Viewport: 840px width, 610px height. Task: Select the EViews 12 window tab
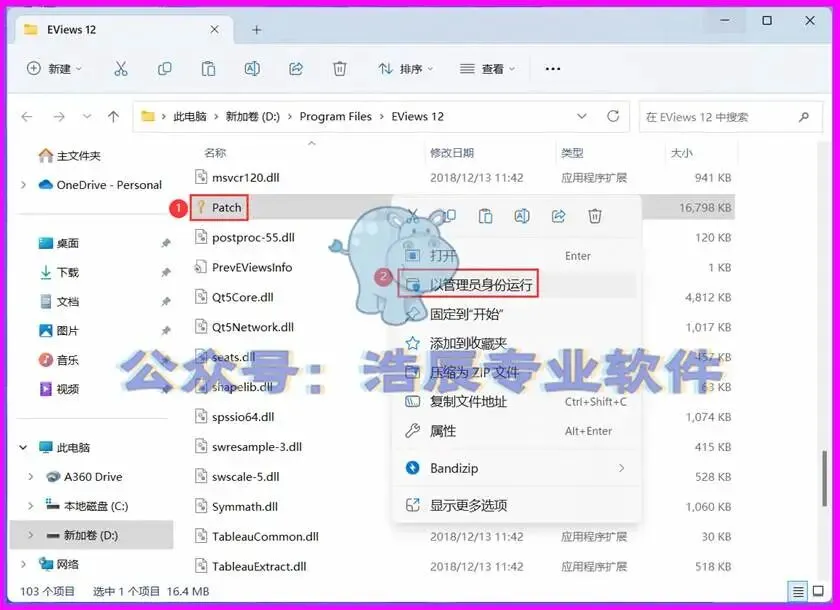click(124, 29)
